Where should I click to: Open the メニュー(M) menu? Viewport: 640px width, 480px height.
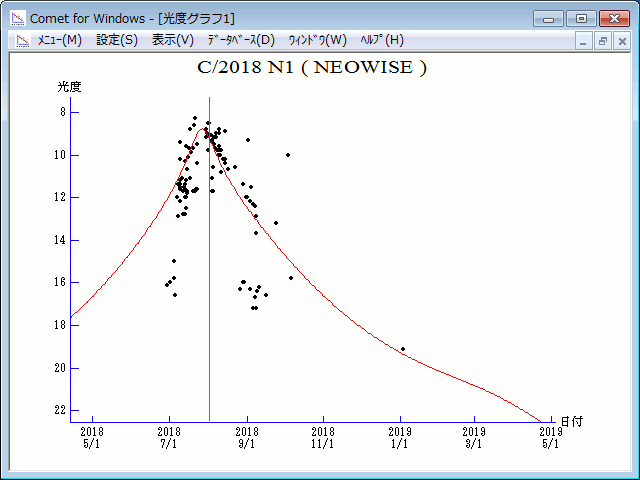pyautogui.click(x=59, y=40)
